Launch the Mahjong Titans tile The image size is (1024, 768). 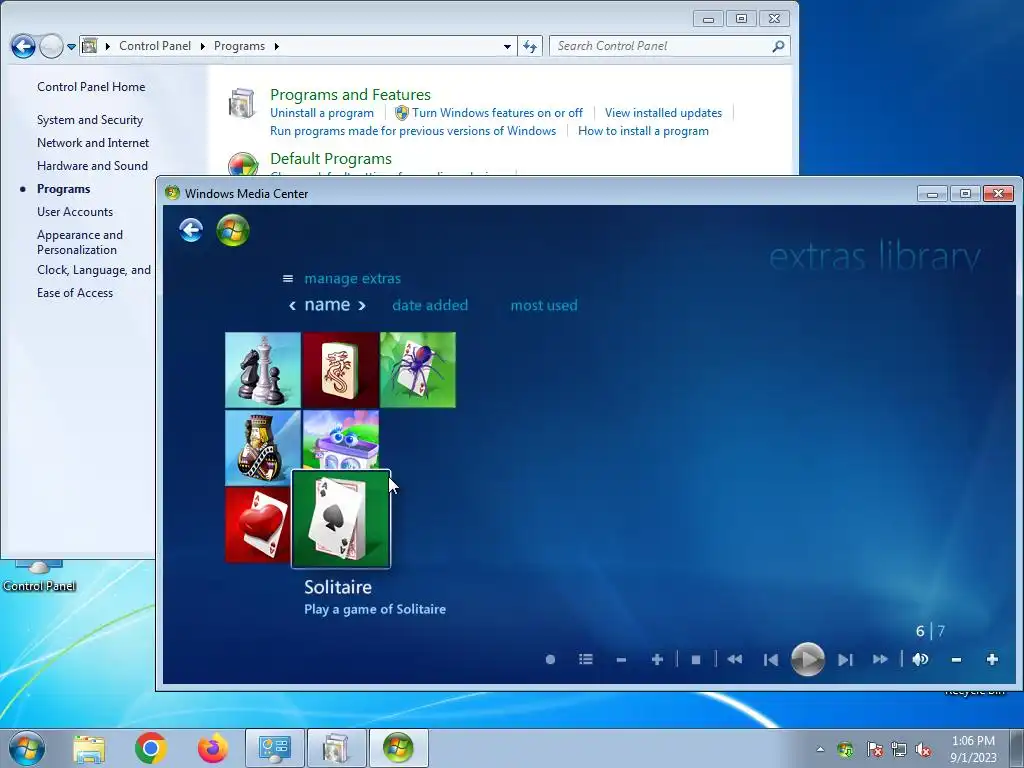340,370
